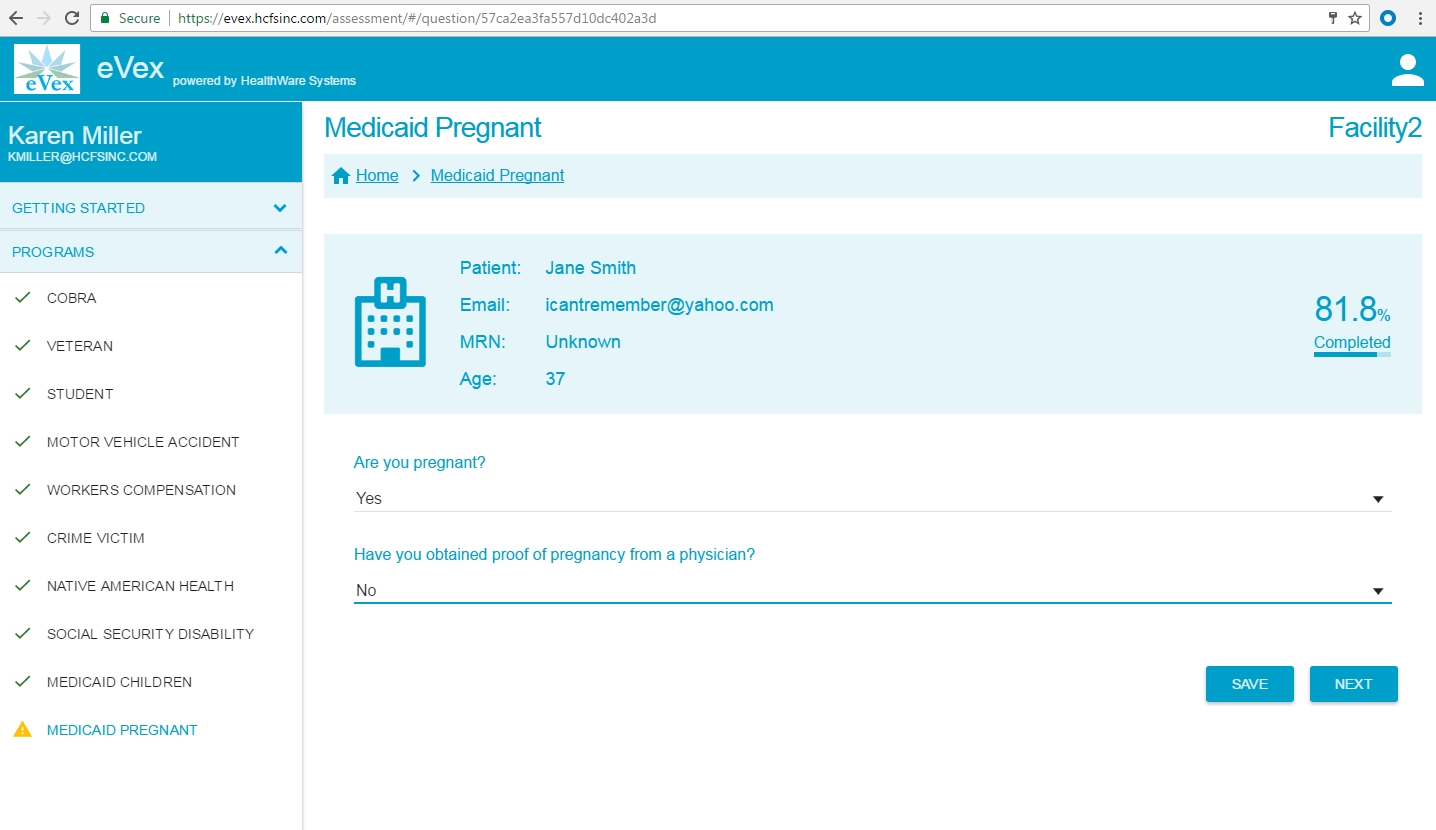Click the Next button
This screenshot has height=830, width=1436.
pos(1353,684)
